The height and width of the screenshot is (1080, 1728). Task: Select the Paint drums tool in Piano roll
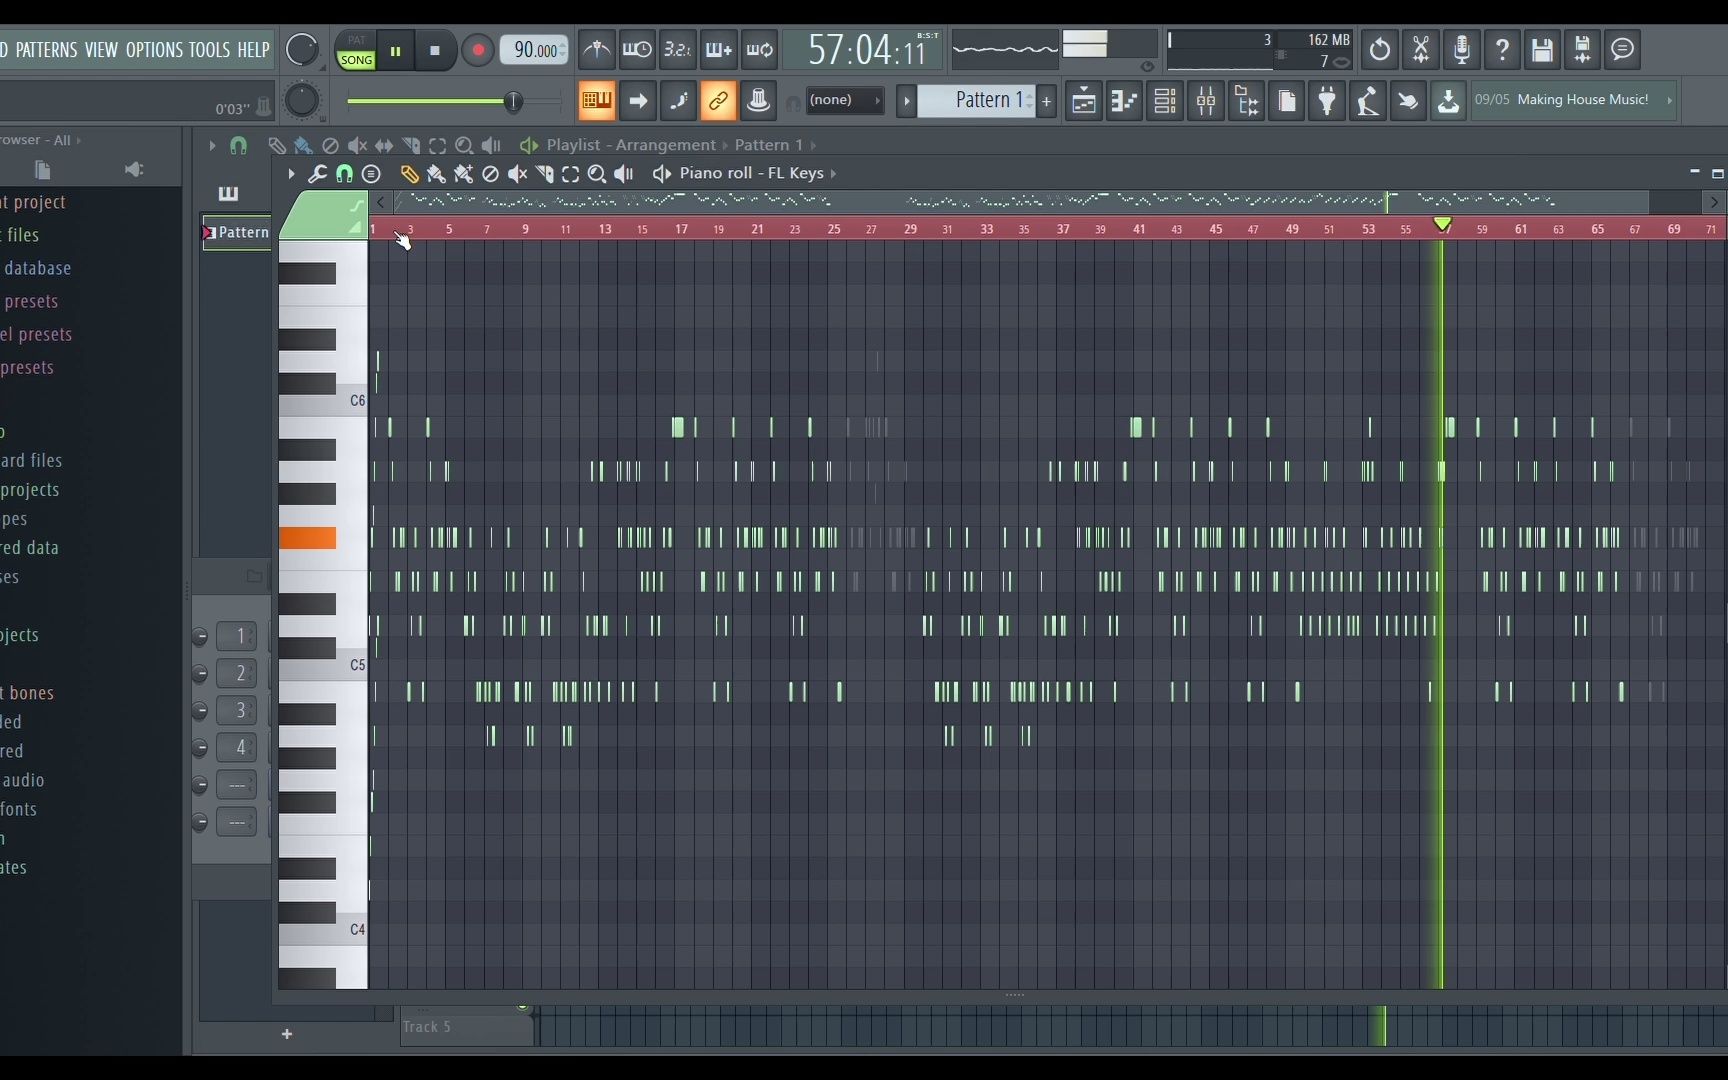(x=463, y=174)
